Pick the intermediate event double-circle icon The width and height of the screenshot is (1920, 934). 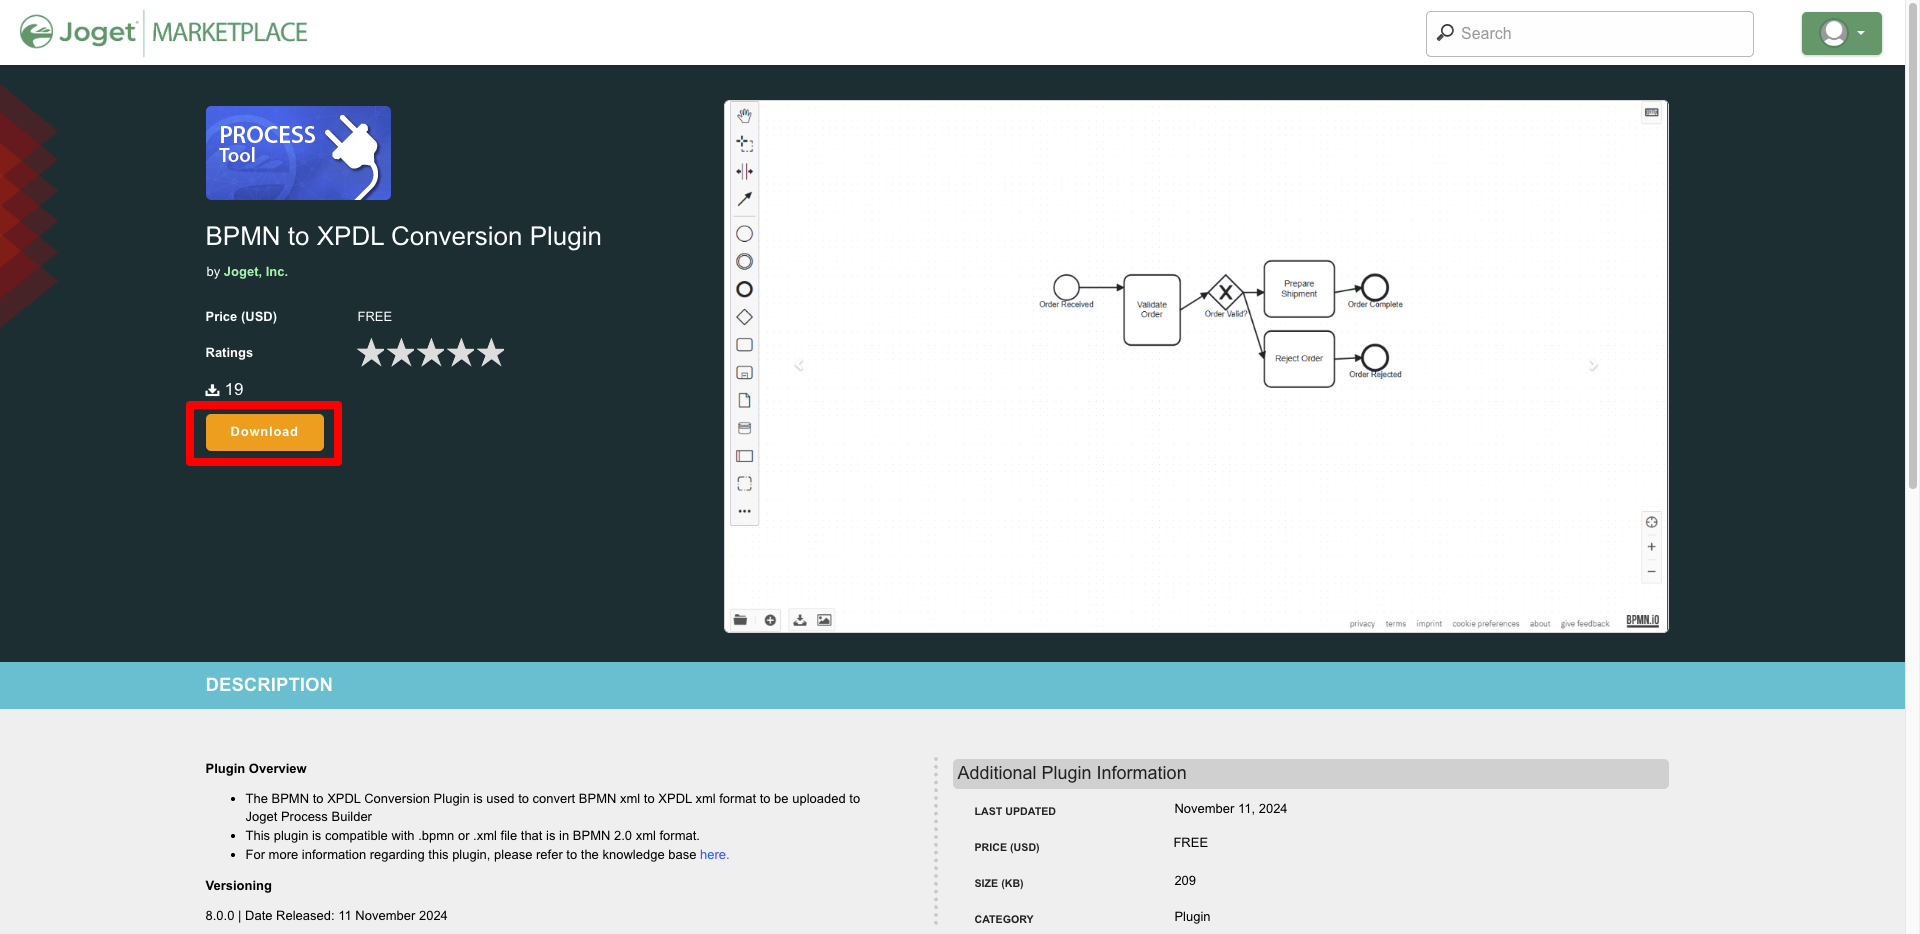[x=744, y=262]
